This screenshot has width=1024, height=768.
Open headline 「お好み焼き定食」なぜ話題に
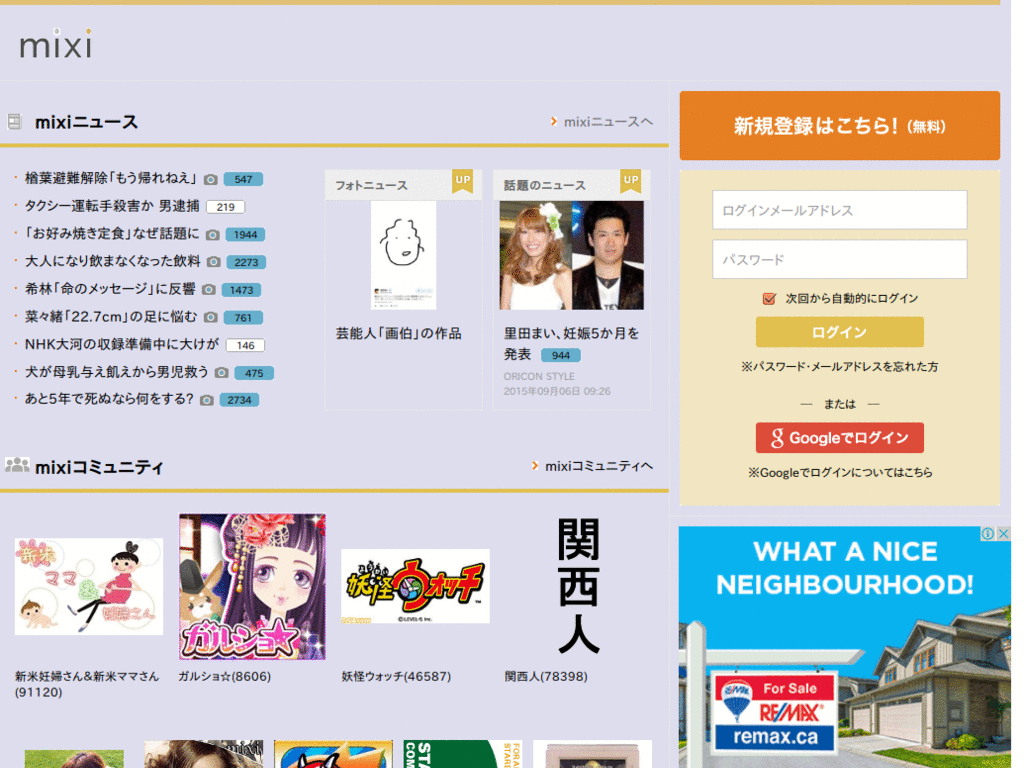tap(112, 234)
